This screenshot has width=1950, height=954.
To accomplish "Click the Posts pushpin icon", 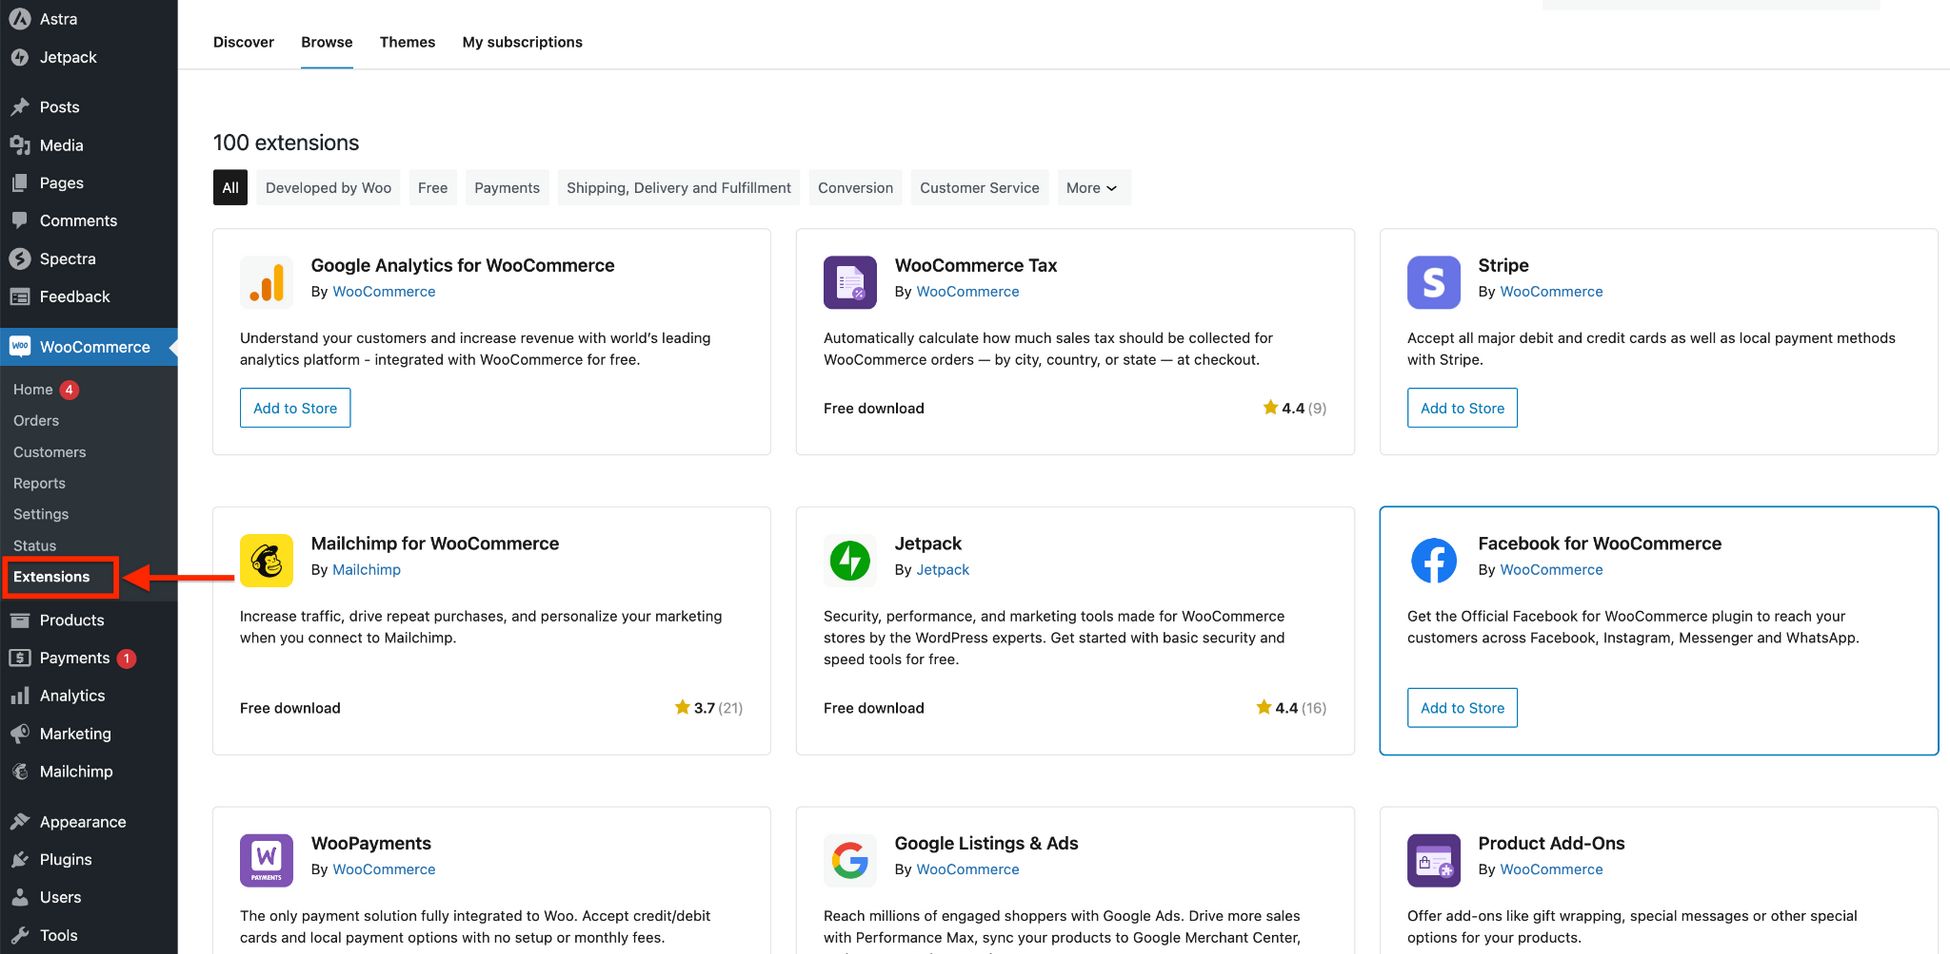I will coord(20,107).
